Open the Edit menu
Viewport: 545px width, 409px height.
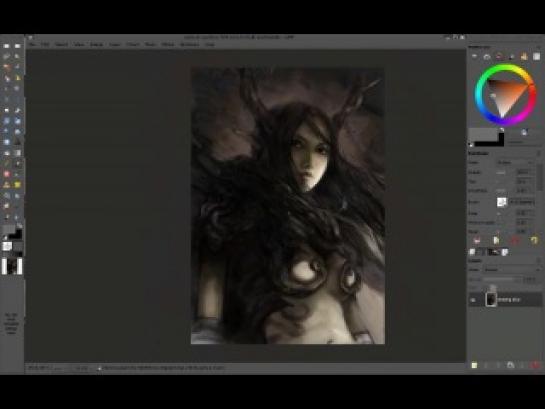tap(45, 44)
